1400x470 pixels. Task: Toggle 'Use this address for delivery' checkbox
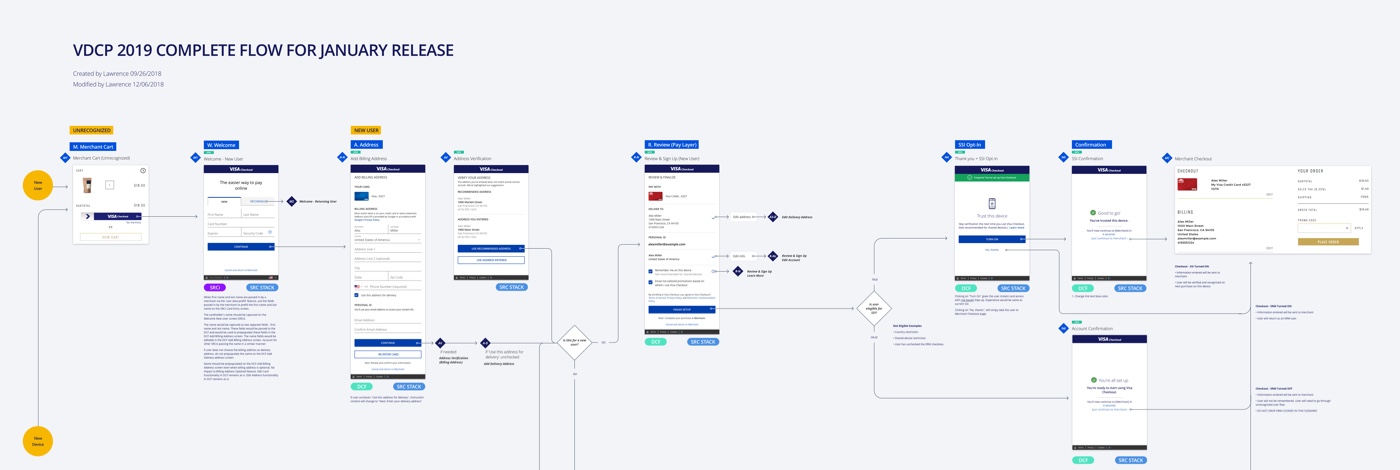point(356,295)
